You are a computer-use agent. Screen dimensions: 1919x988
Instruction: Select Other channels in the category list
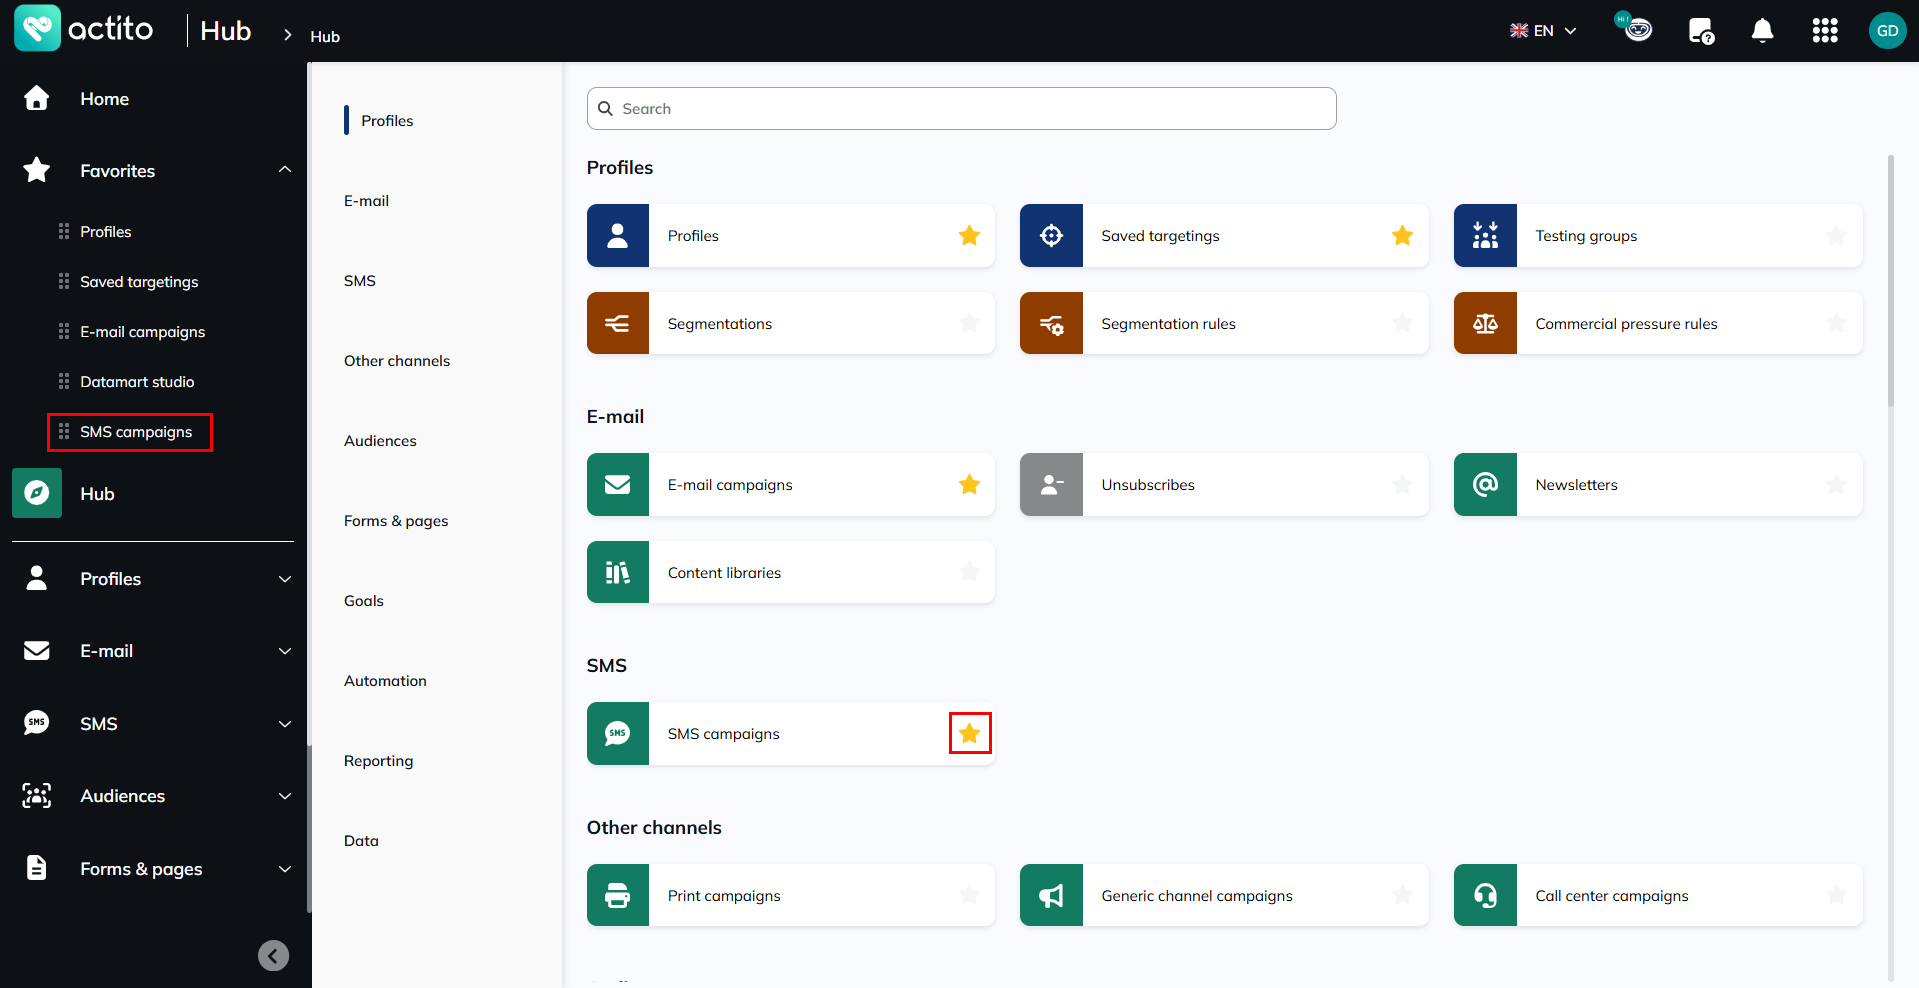point(397,361)
